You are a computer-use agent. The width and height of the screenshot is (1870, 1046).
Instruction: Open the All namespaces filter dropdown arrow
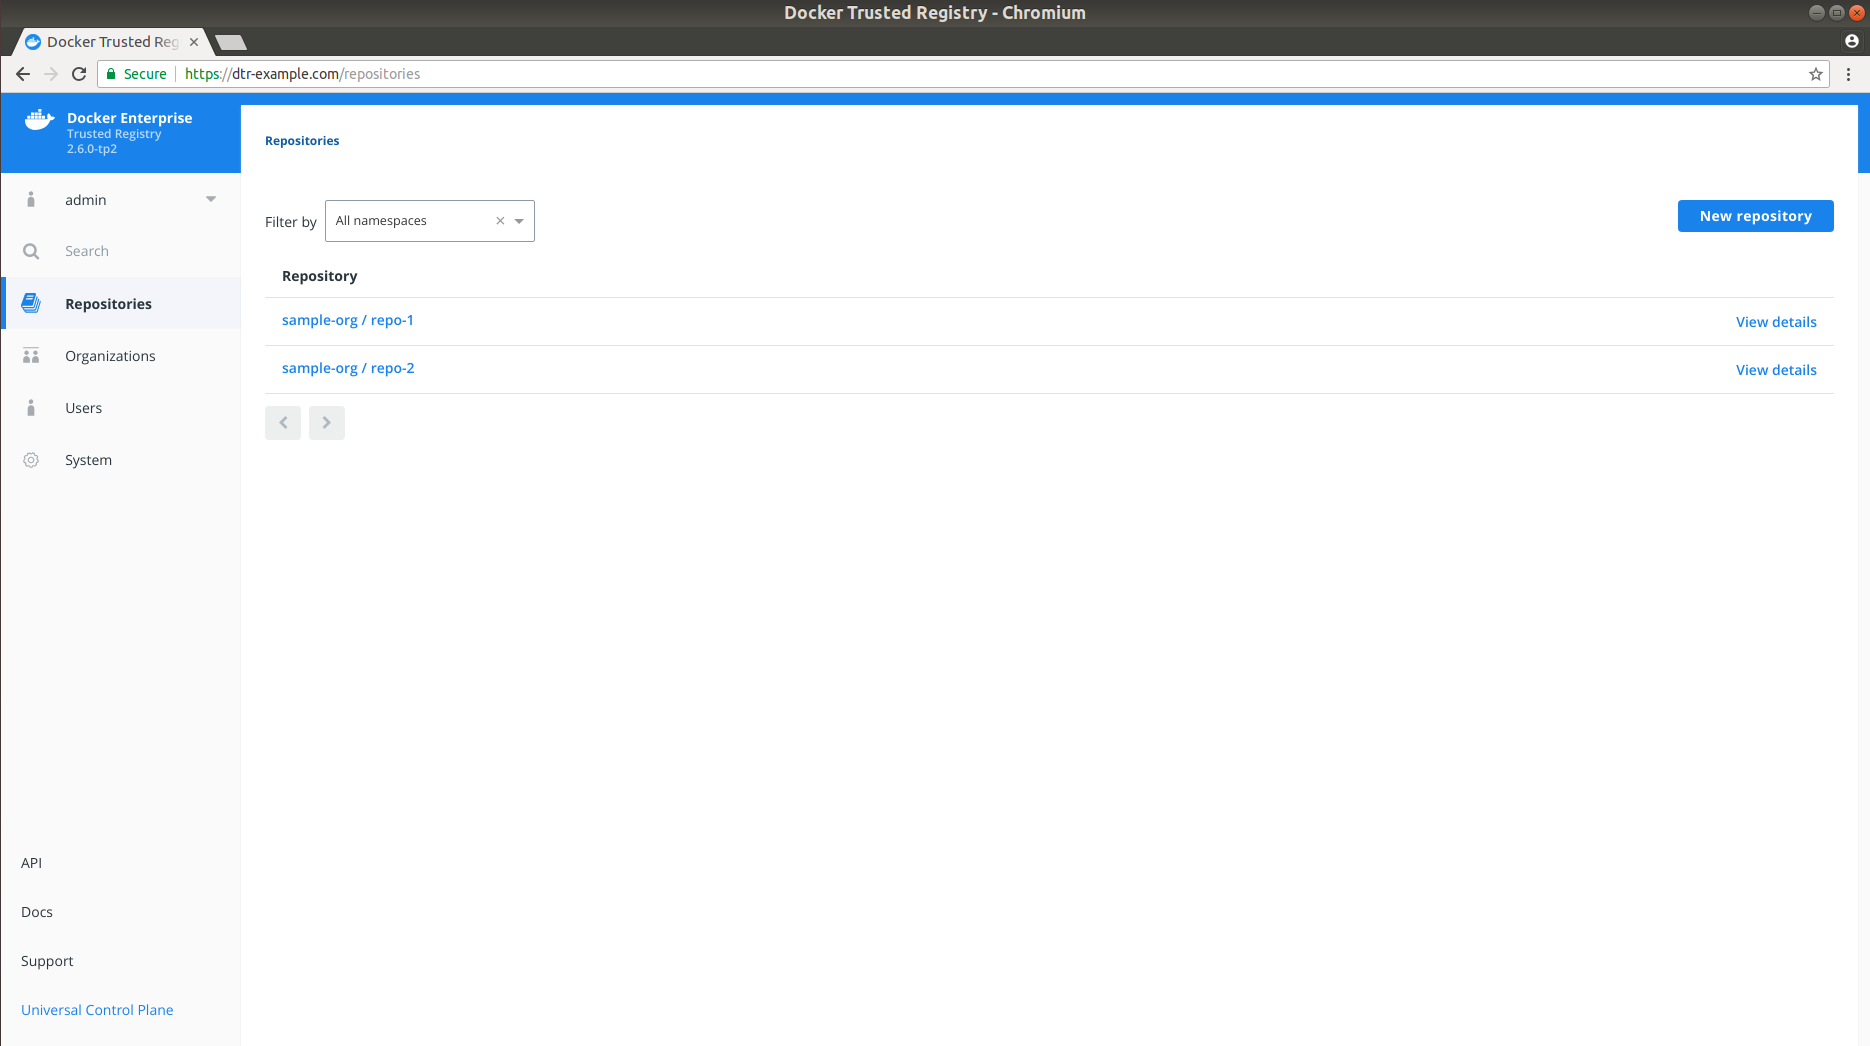519,221
